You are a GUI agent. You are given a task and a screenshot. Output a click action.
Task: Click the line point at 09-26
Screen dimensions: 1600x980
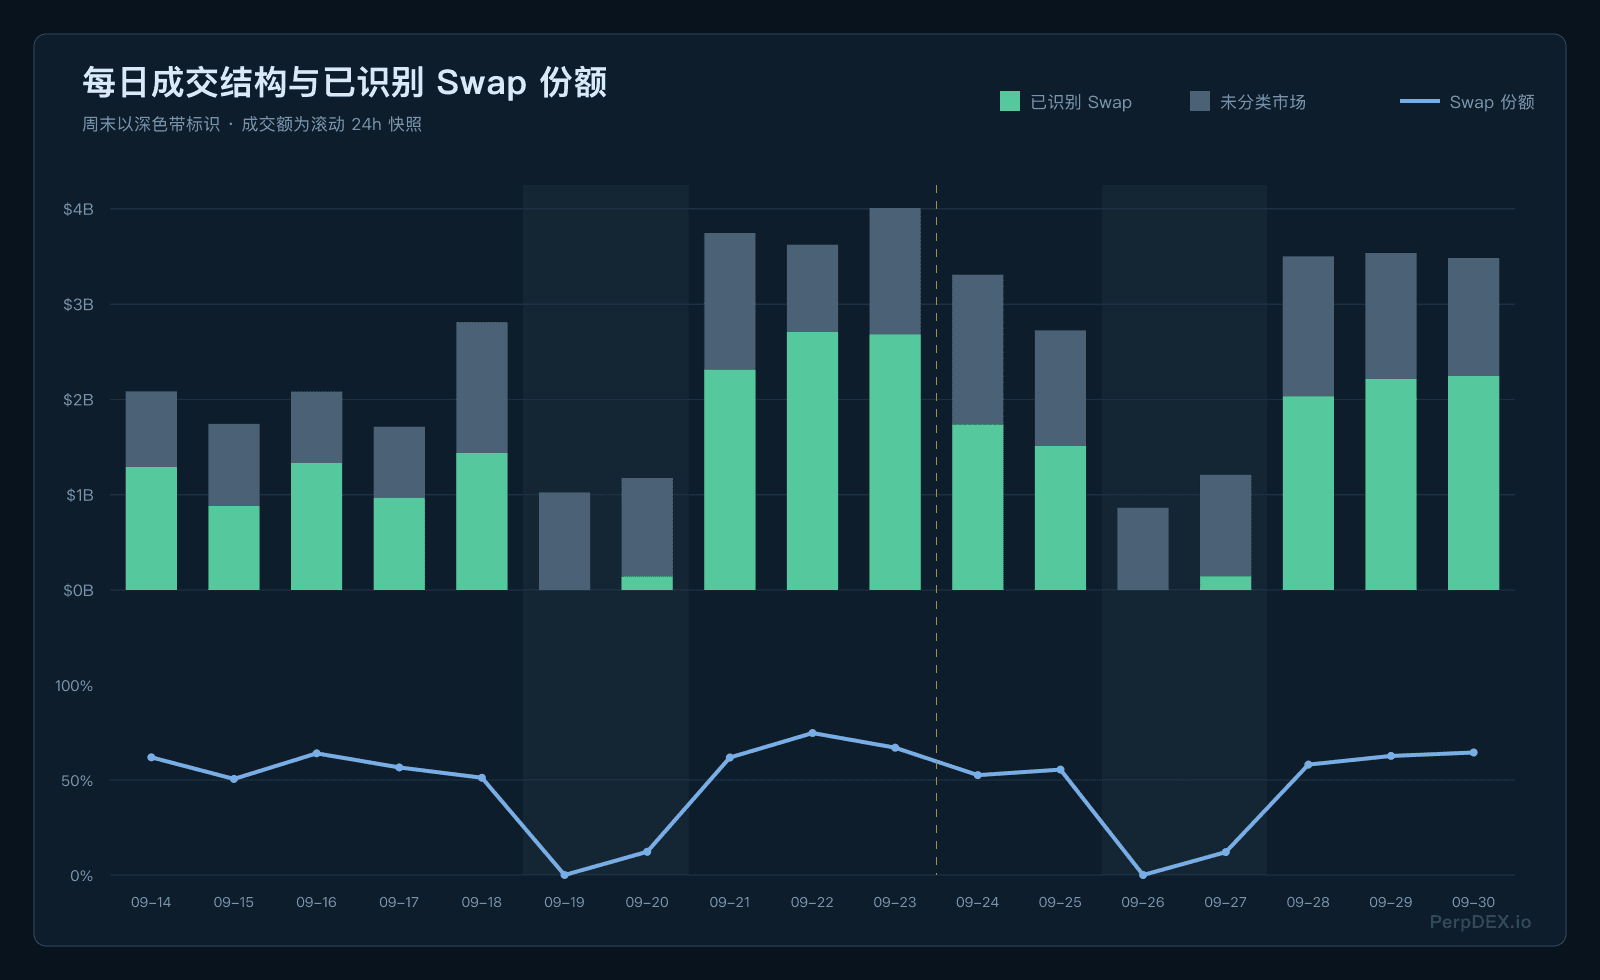pyautogui.click(x=1143, y=875)
